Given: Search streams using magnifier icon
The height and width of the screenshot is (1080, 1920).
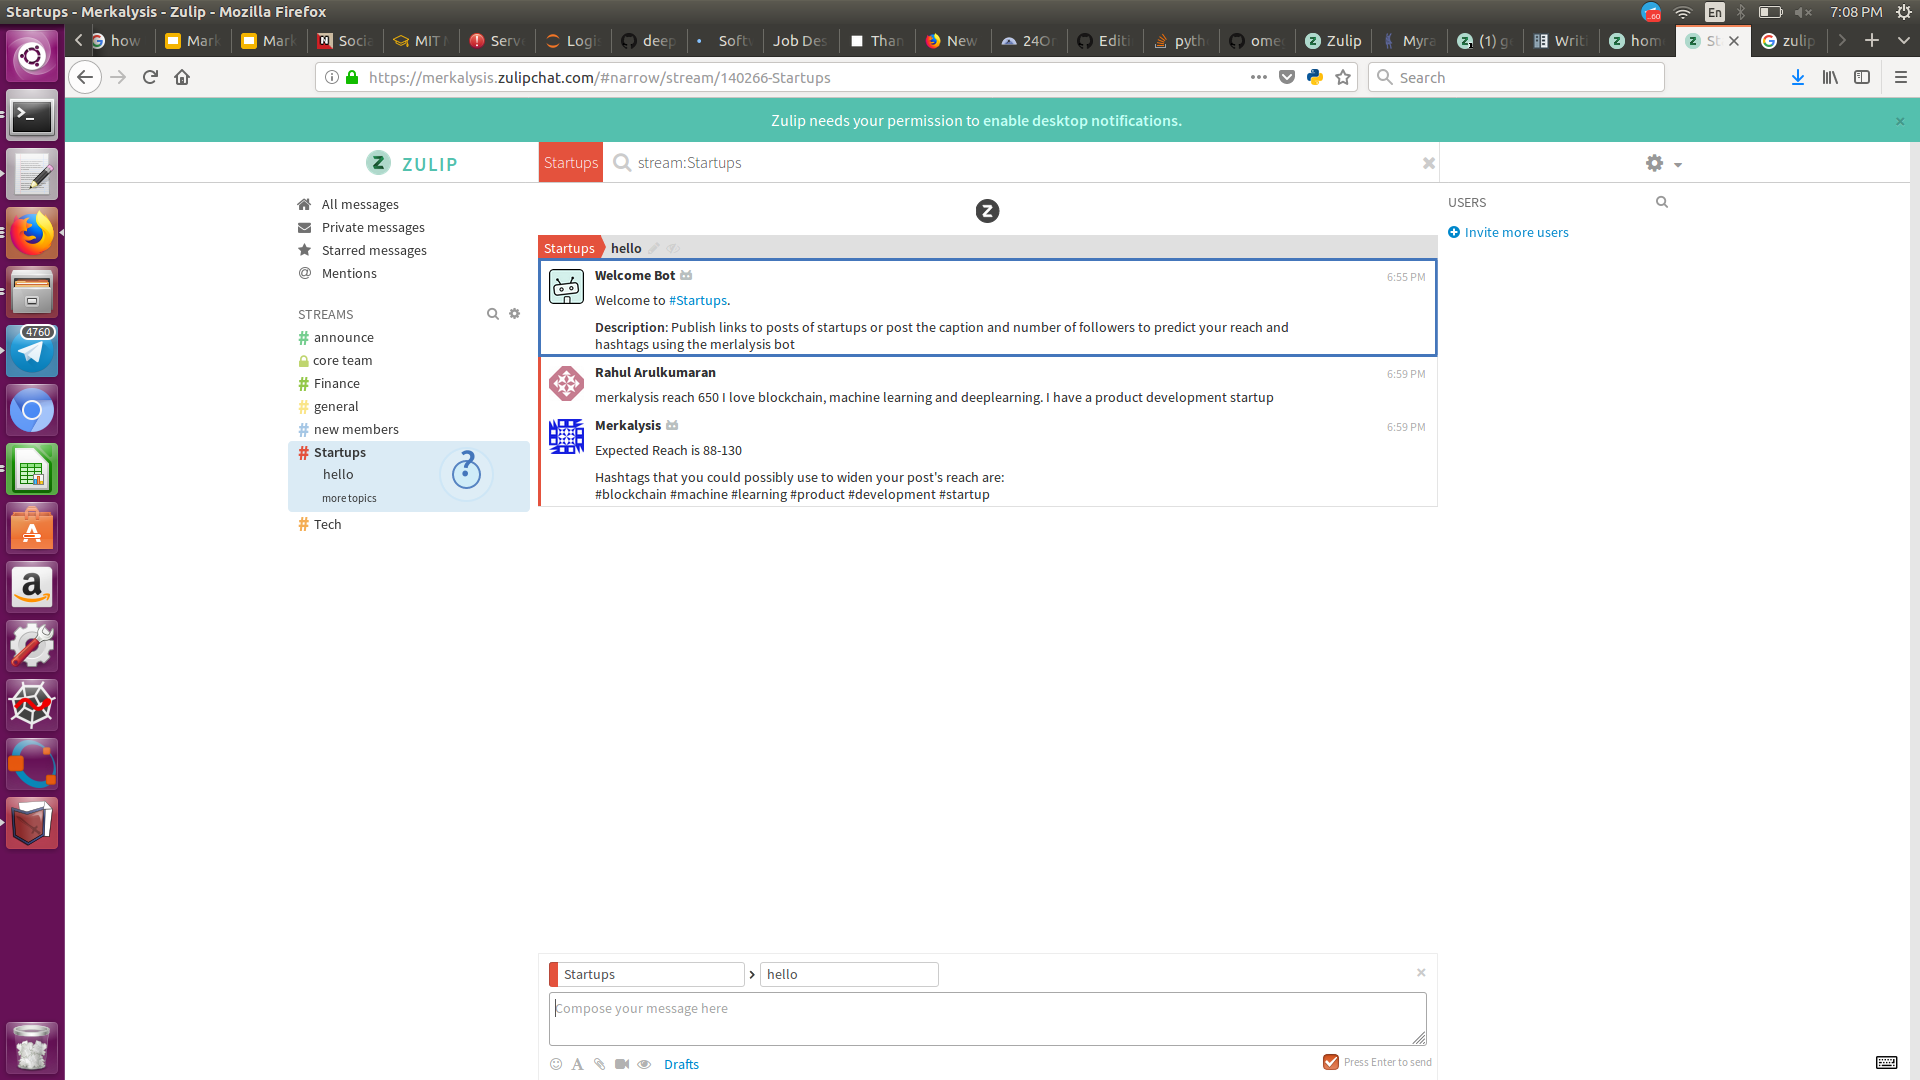Looking at the screenshot, I should pyautogui.click(x=493, y=314).
